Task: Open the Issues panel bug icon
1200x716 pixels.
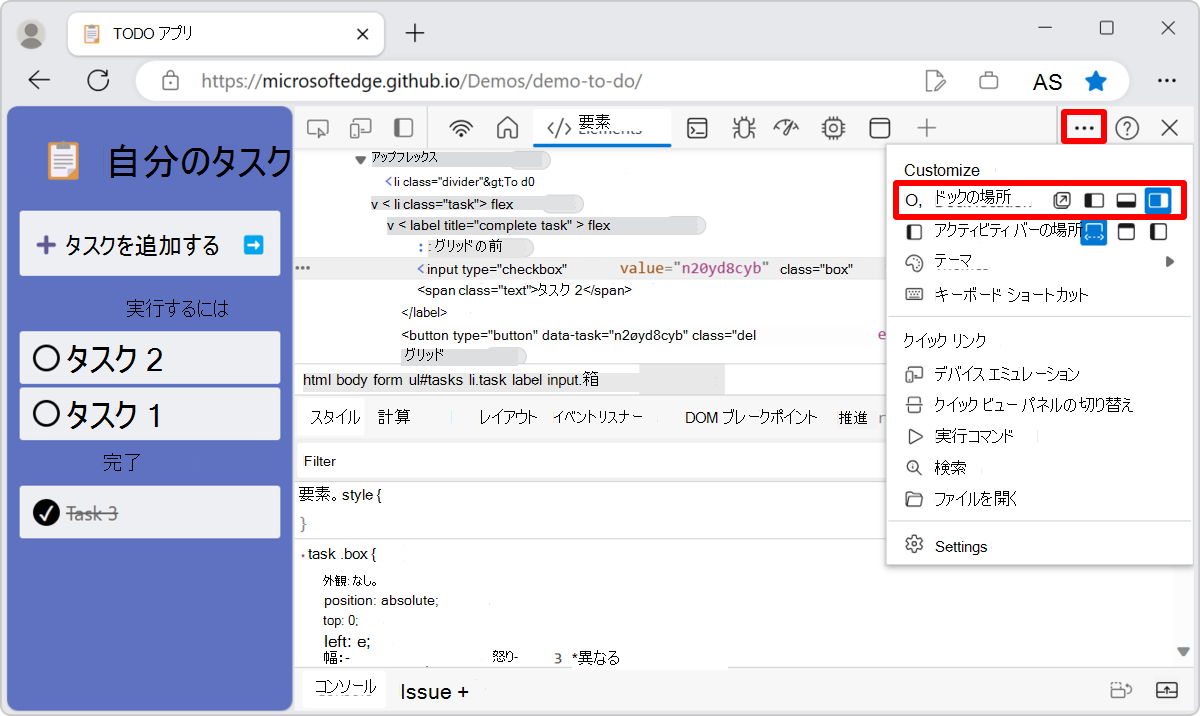Action: [x=741, y=128]
